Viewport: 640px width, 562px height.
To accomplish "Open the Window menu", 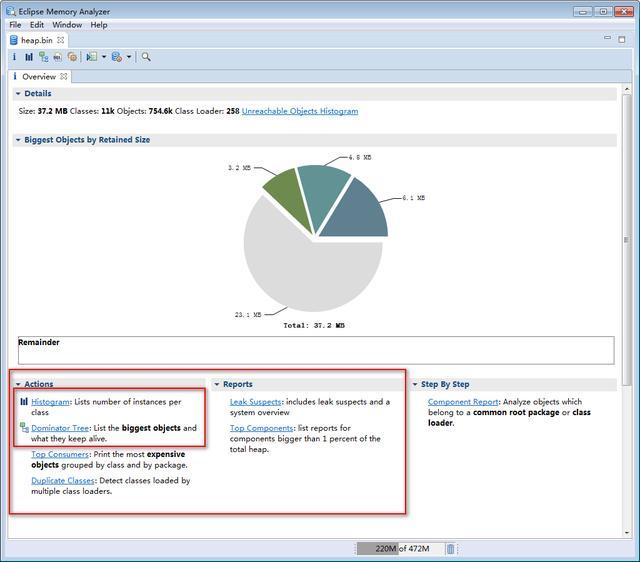I will [x=67, y=25].
